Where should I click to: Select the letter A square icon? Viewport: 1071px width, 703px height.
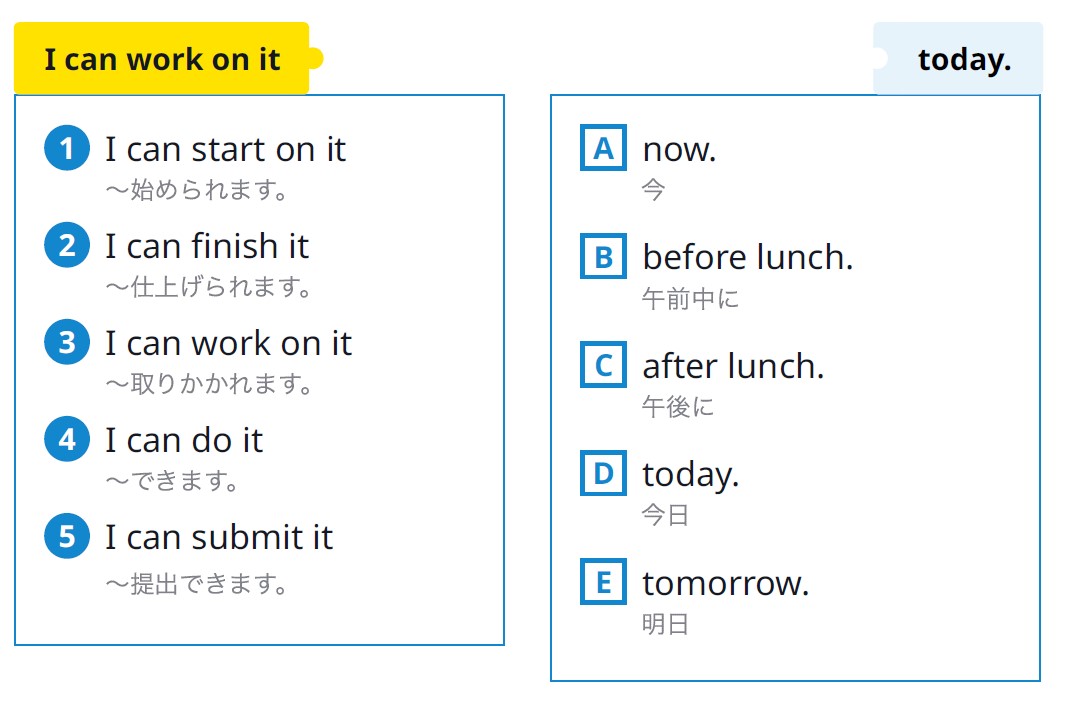[x=603, y=148]
